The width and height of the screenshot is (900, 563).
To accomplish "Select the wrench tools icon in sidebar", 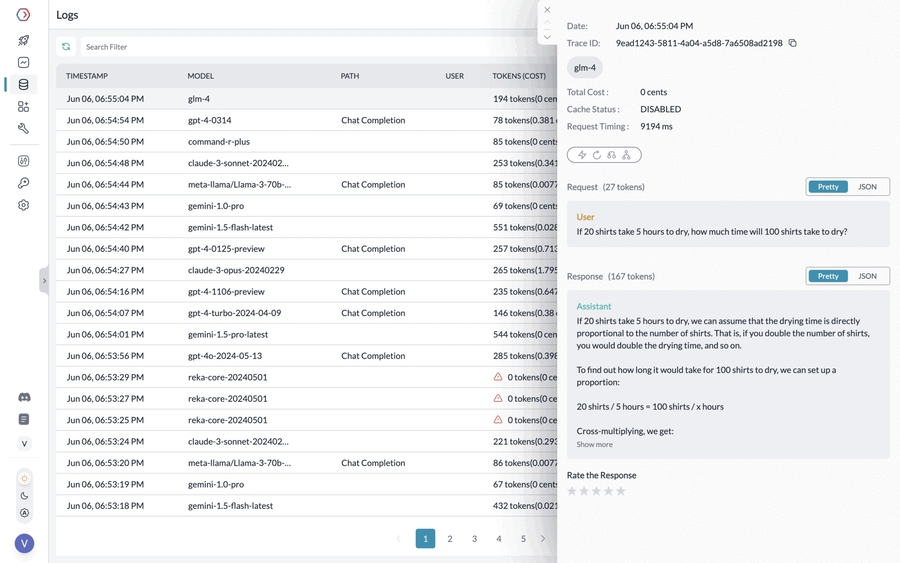I will click(24, 129).
